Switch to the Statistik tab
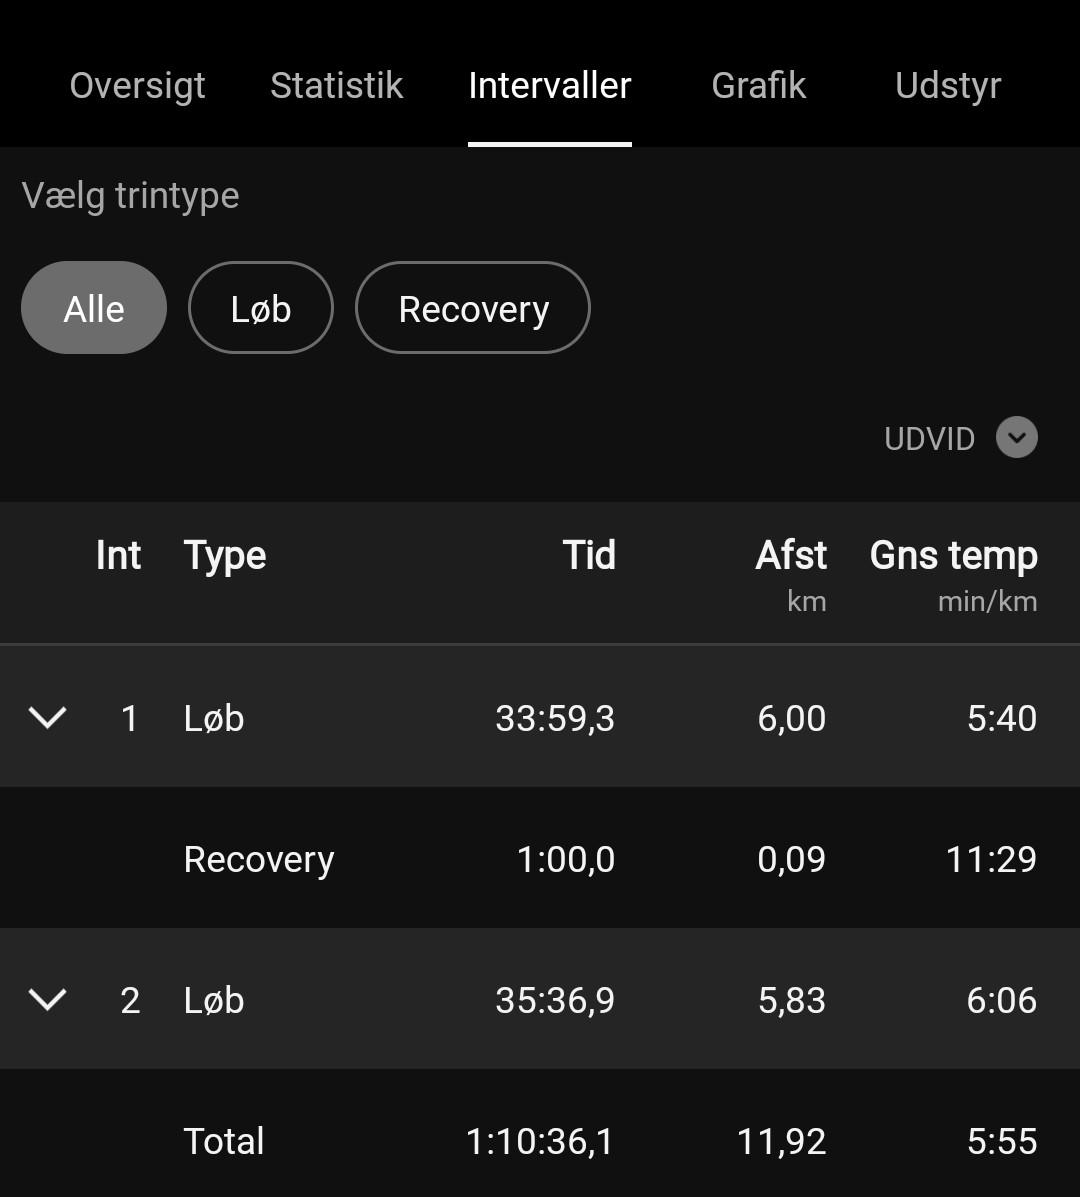 pyautogui.click(x=336, y=86)
